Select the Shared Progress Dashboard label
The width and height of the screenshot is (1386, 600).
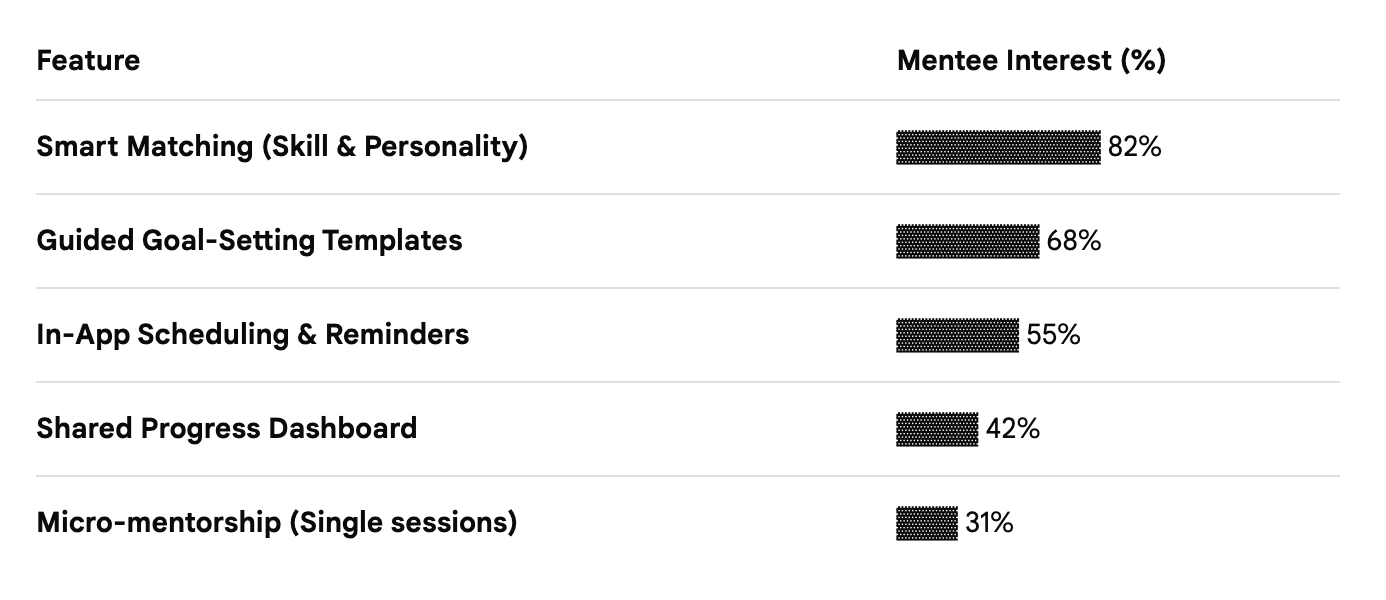coord(226,429)
